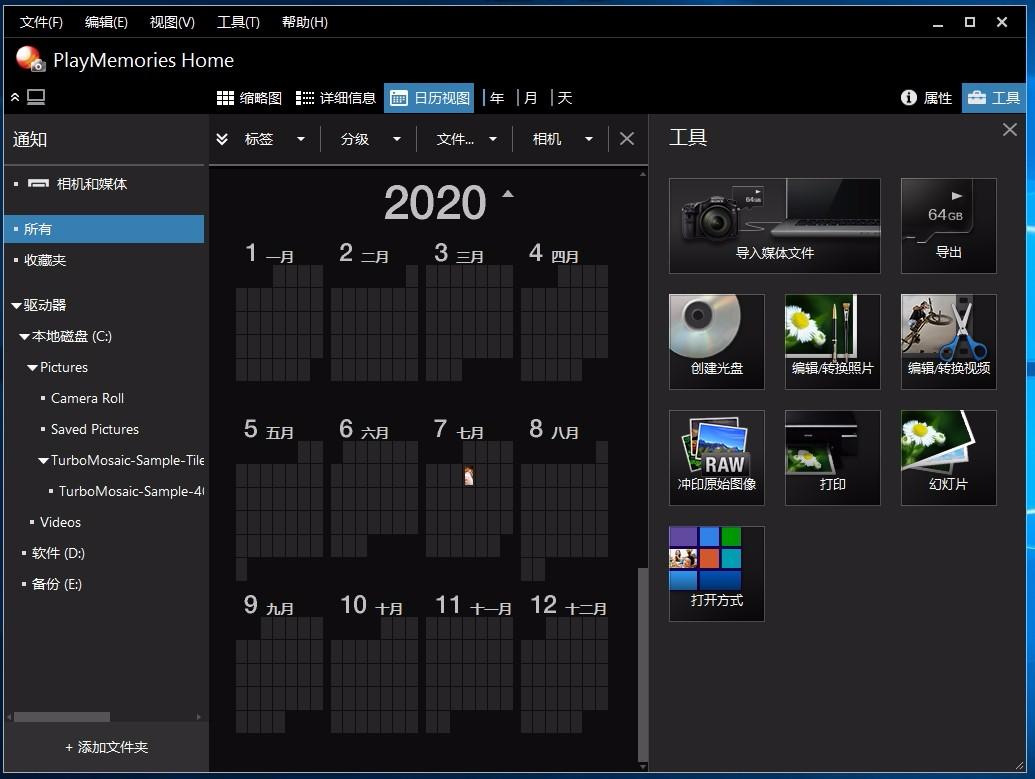Open the 编辑/转换视频 video editing tool
Image resolution: width=1035 pixels, height=779 pixels.
tap(949, 341)
